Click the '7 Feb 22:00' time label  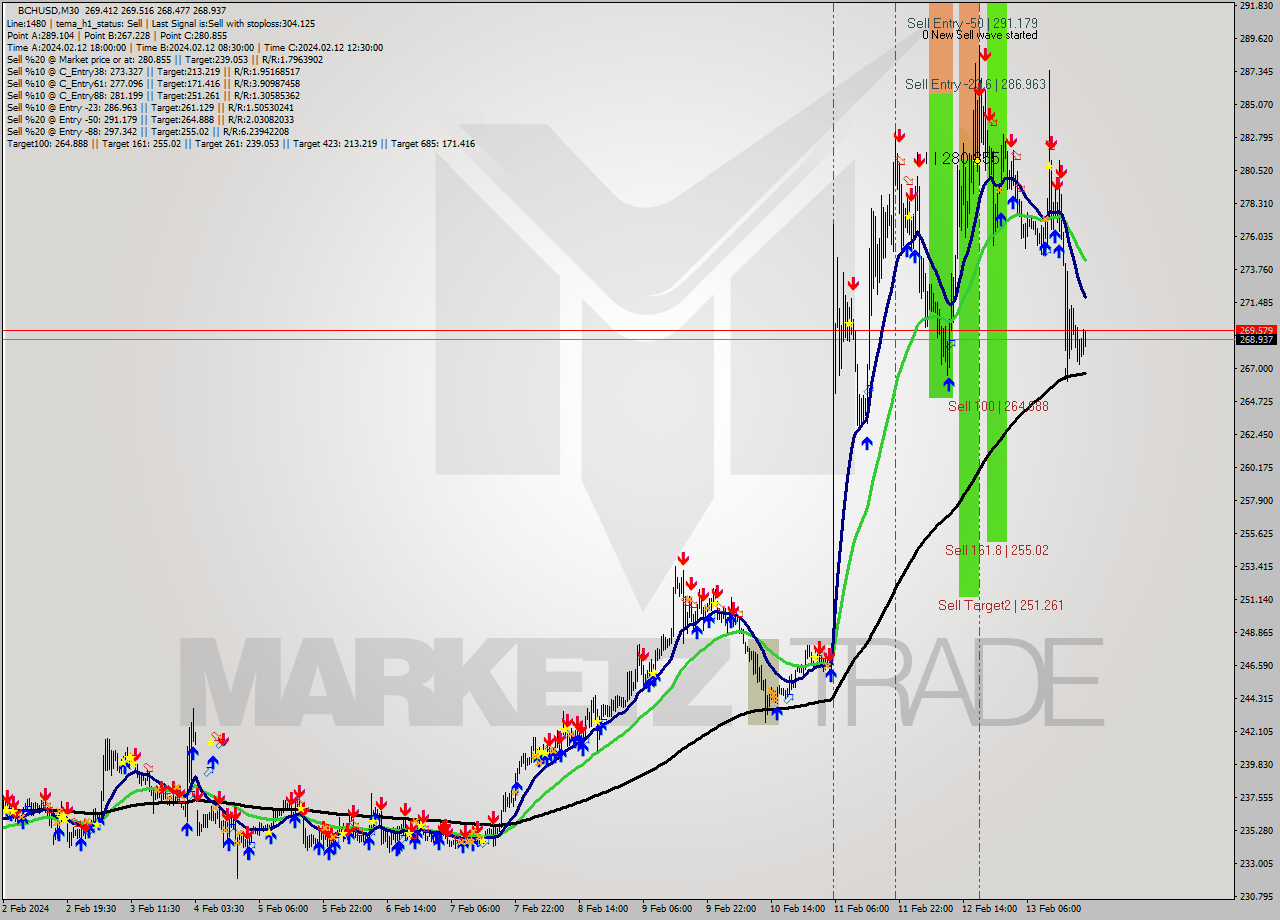click(541, 909)
